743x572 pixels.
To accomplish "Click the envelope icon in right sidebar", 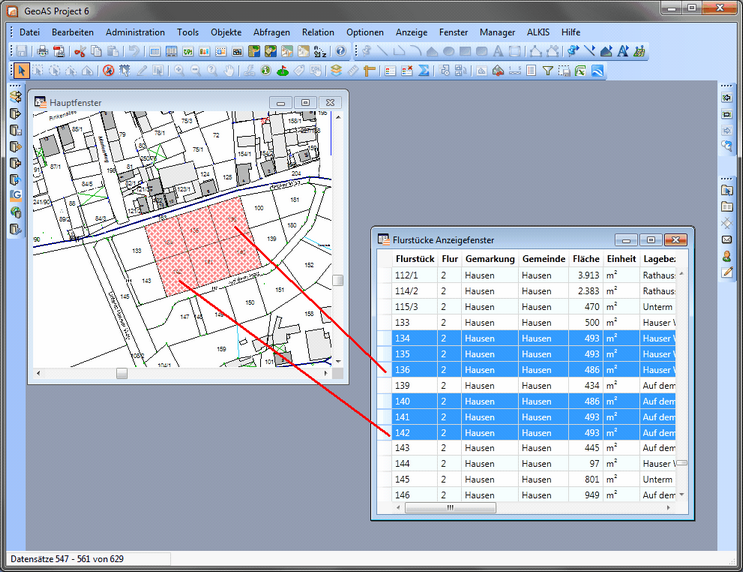I will (727, 240).
